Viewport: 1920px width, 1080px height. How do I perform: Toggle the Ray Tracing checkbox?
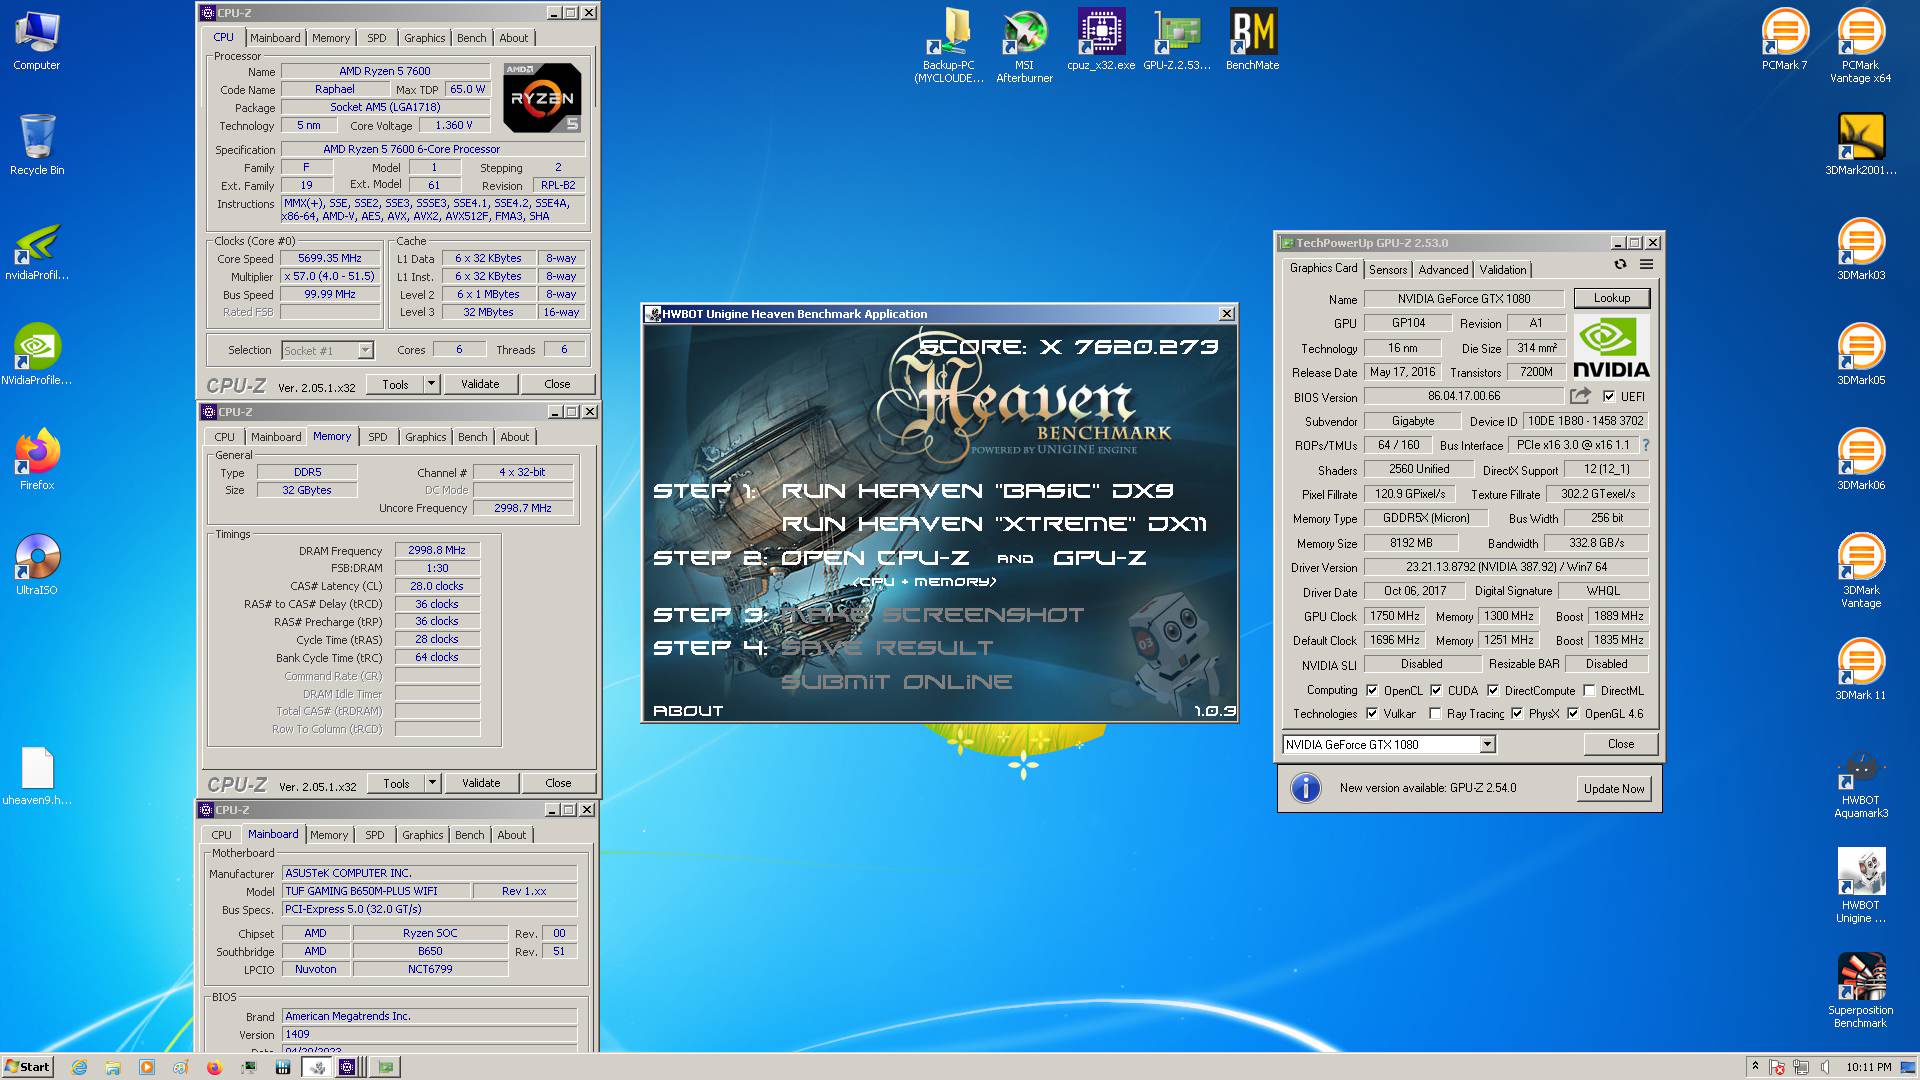click(x=1435, y=713)
